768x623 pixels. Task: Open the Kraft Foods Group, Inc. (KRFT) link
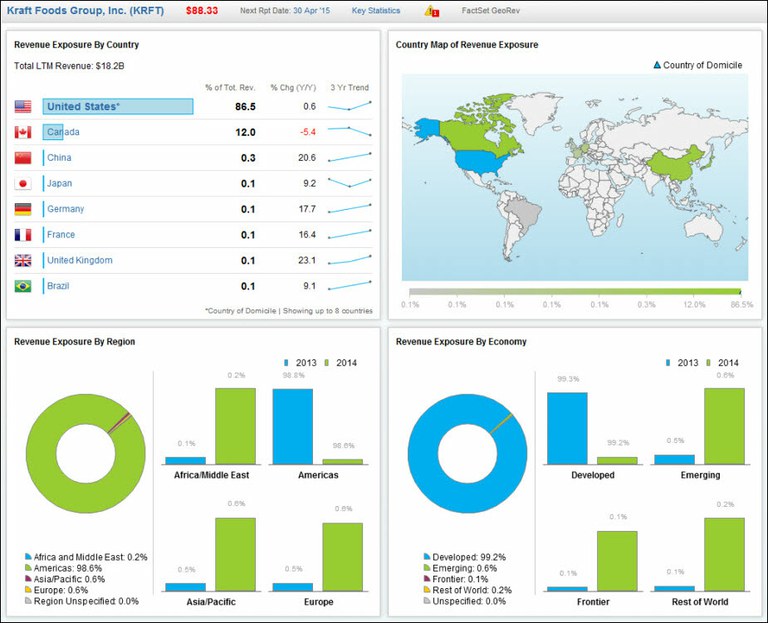[85, 10]
